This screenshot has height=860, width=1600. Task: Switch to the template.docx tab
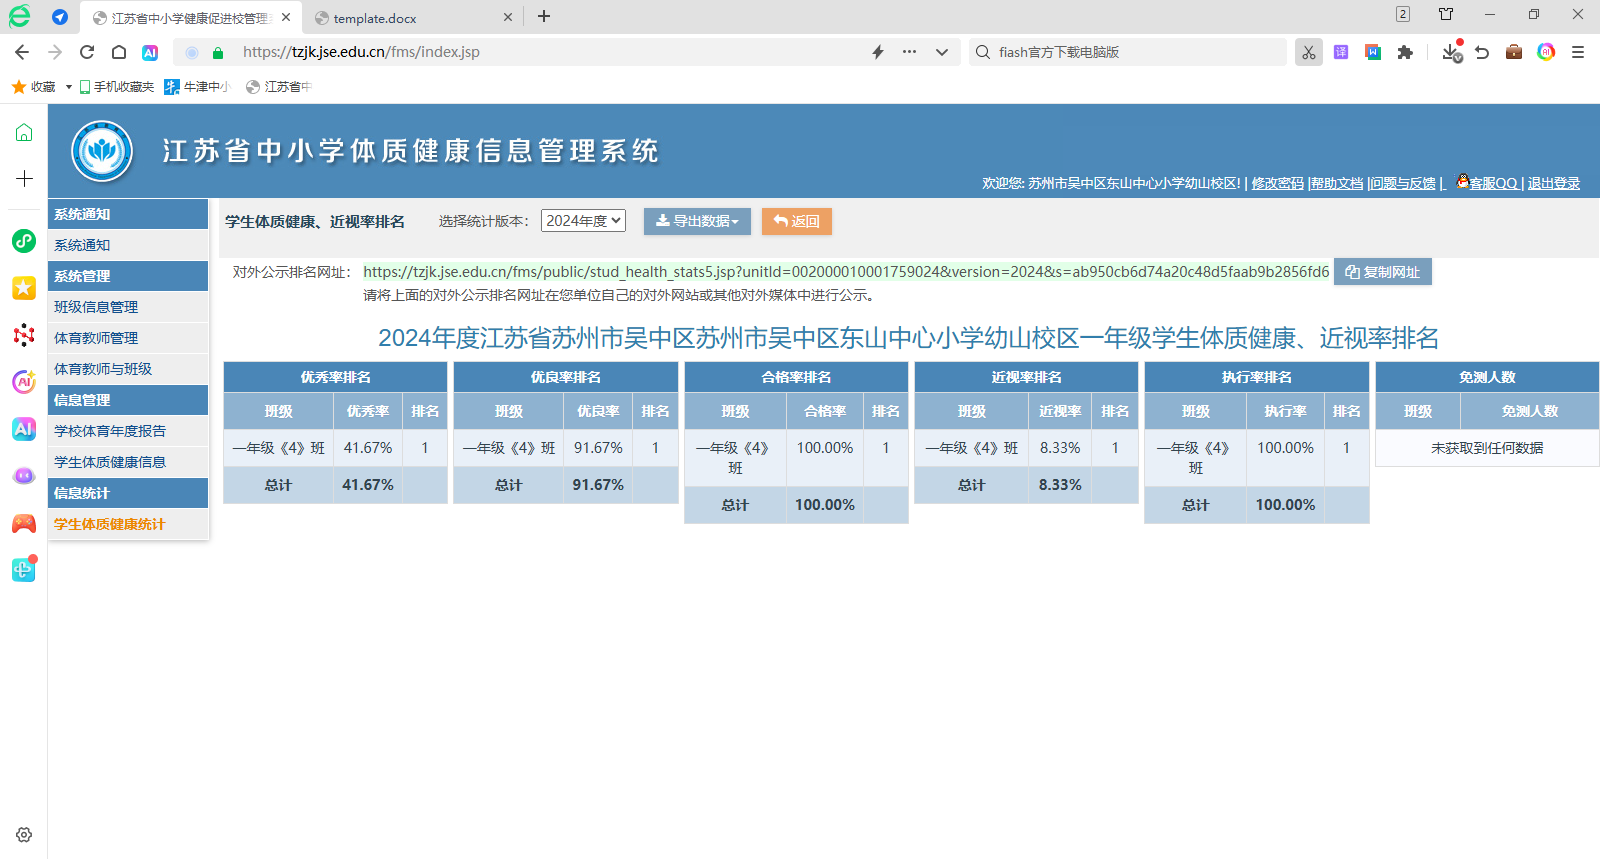pos(375,18)
